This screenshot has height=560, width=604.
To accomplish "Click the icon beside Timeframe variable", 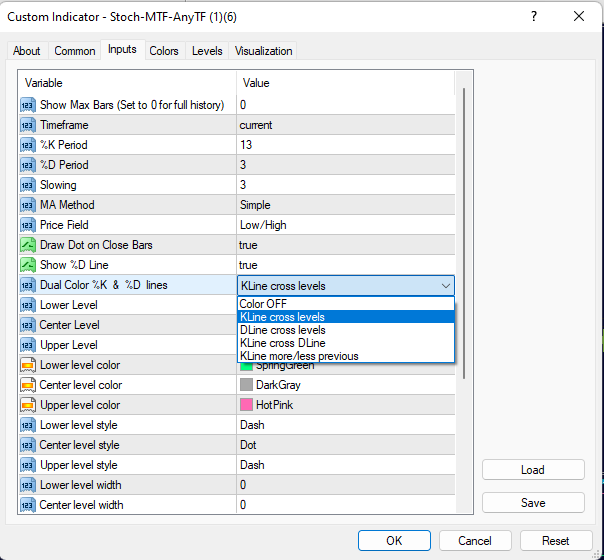I will (x=28, y=125).
